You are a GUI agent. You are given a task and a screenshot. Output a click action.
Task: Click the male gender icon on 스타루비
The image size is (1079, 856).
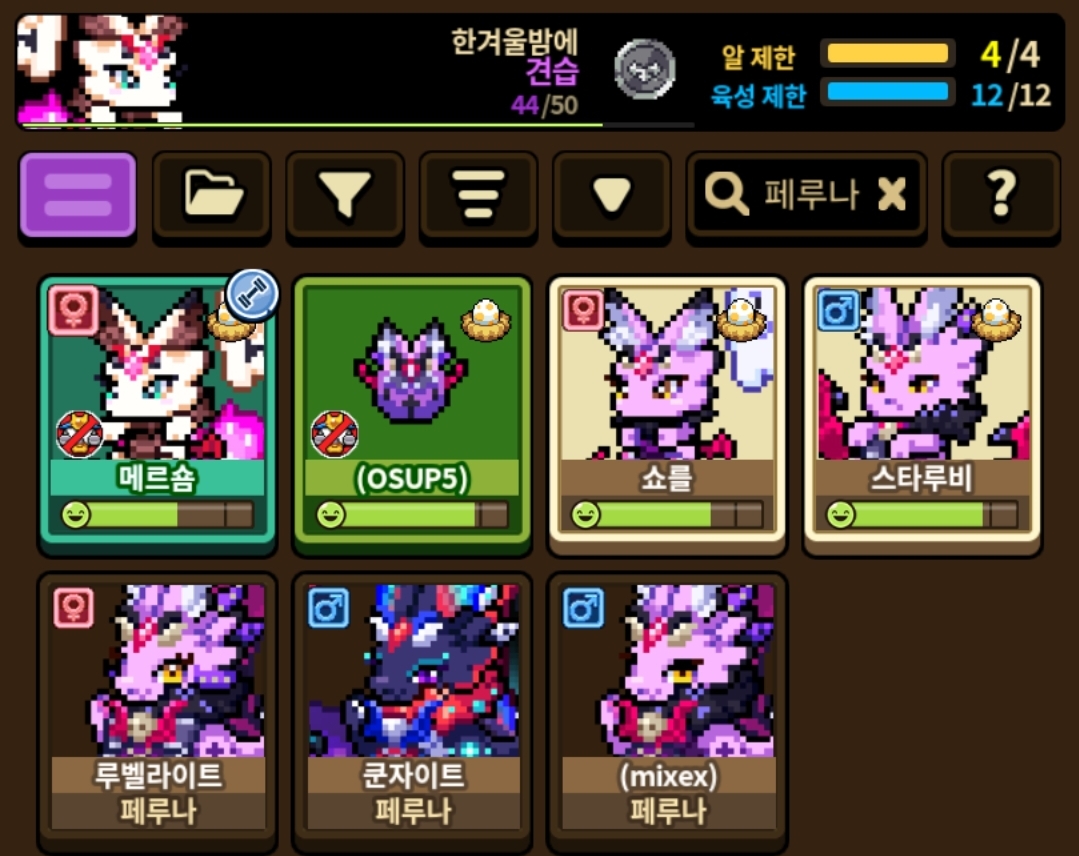coord(838,310)
